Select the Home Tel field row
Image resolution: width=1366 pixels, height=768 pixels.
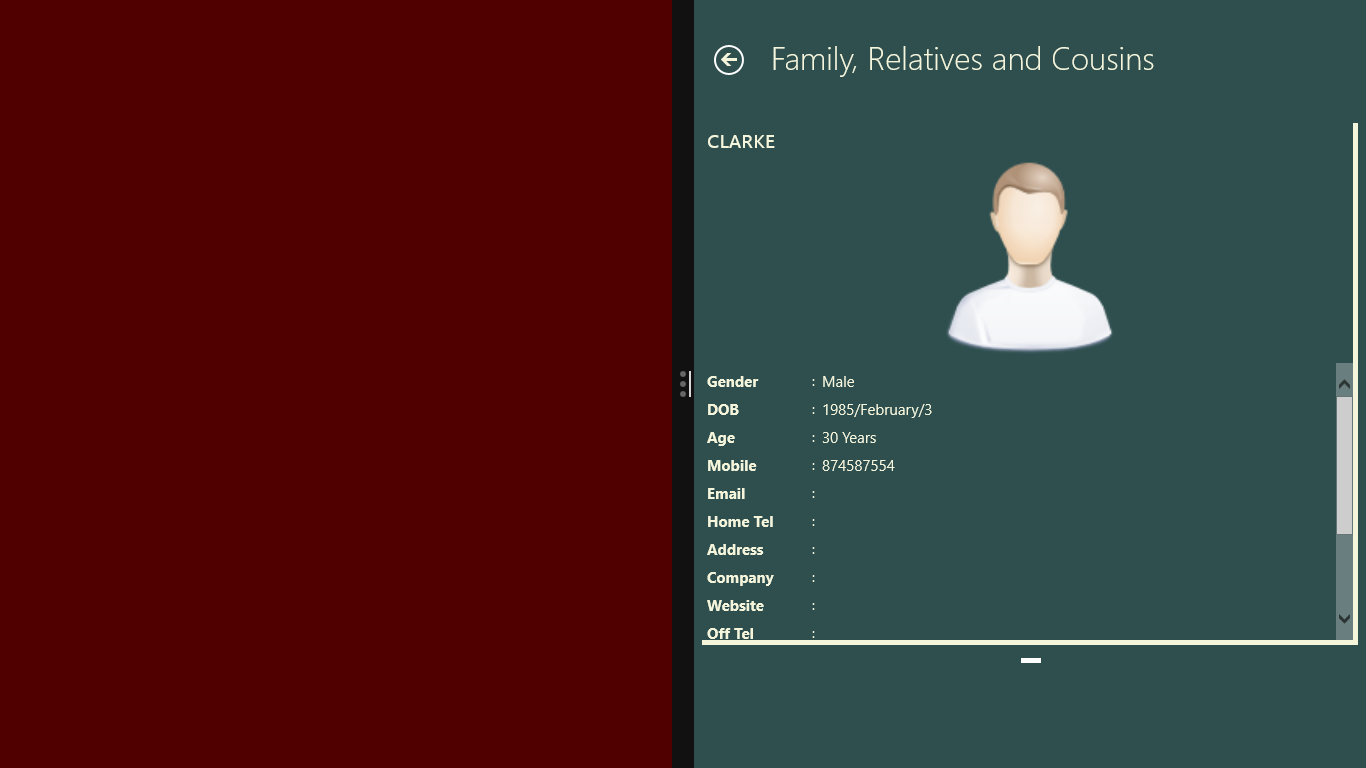(740, 522)
